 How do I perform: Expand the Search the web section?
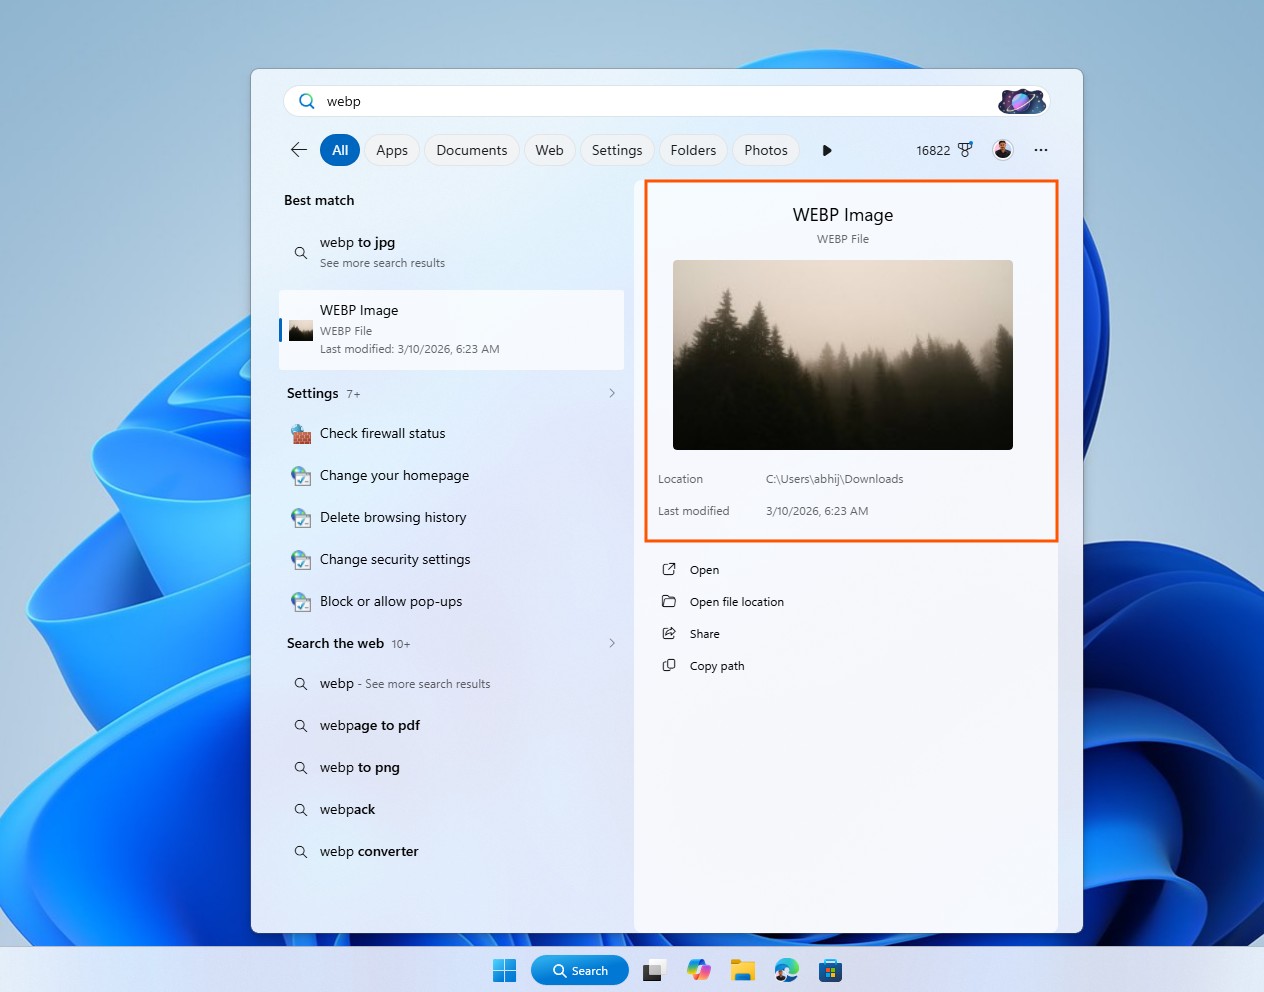(x=611, y=643)
